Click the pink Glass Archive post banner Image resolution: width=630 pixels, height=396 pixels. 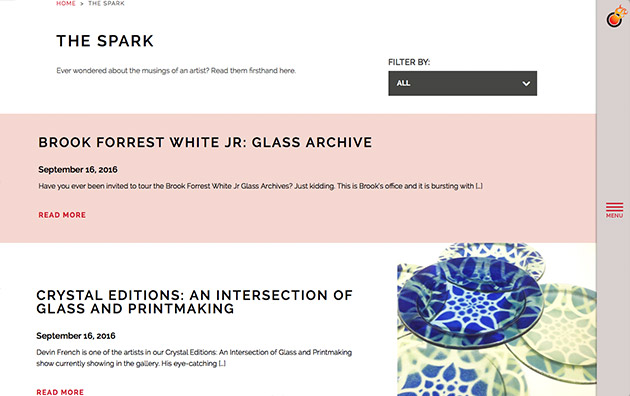pyautogui.click(x=298, y=178)
